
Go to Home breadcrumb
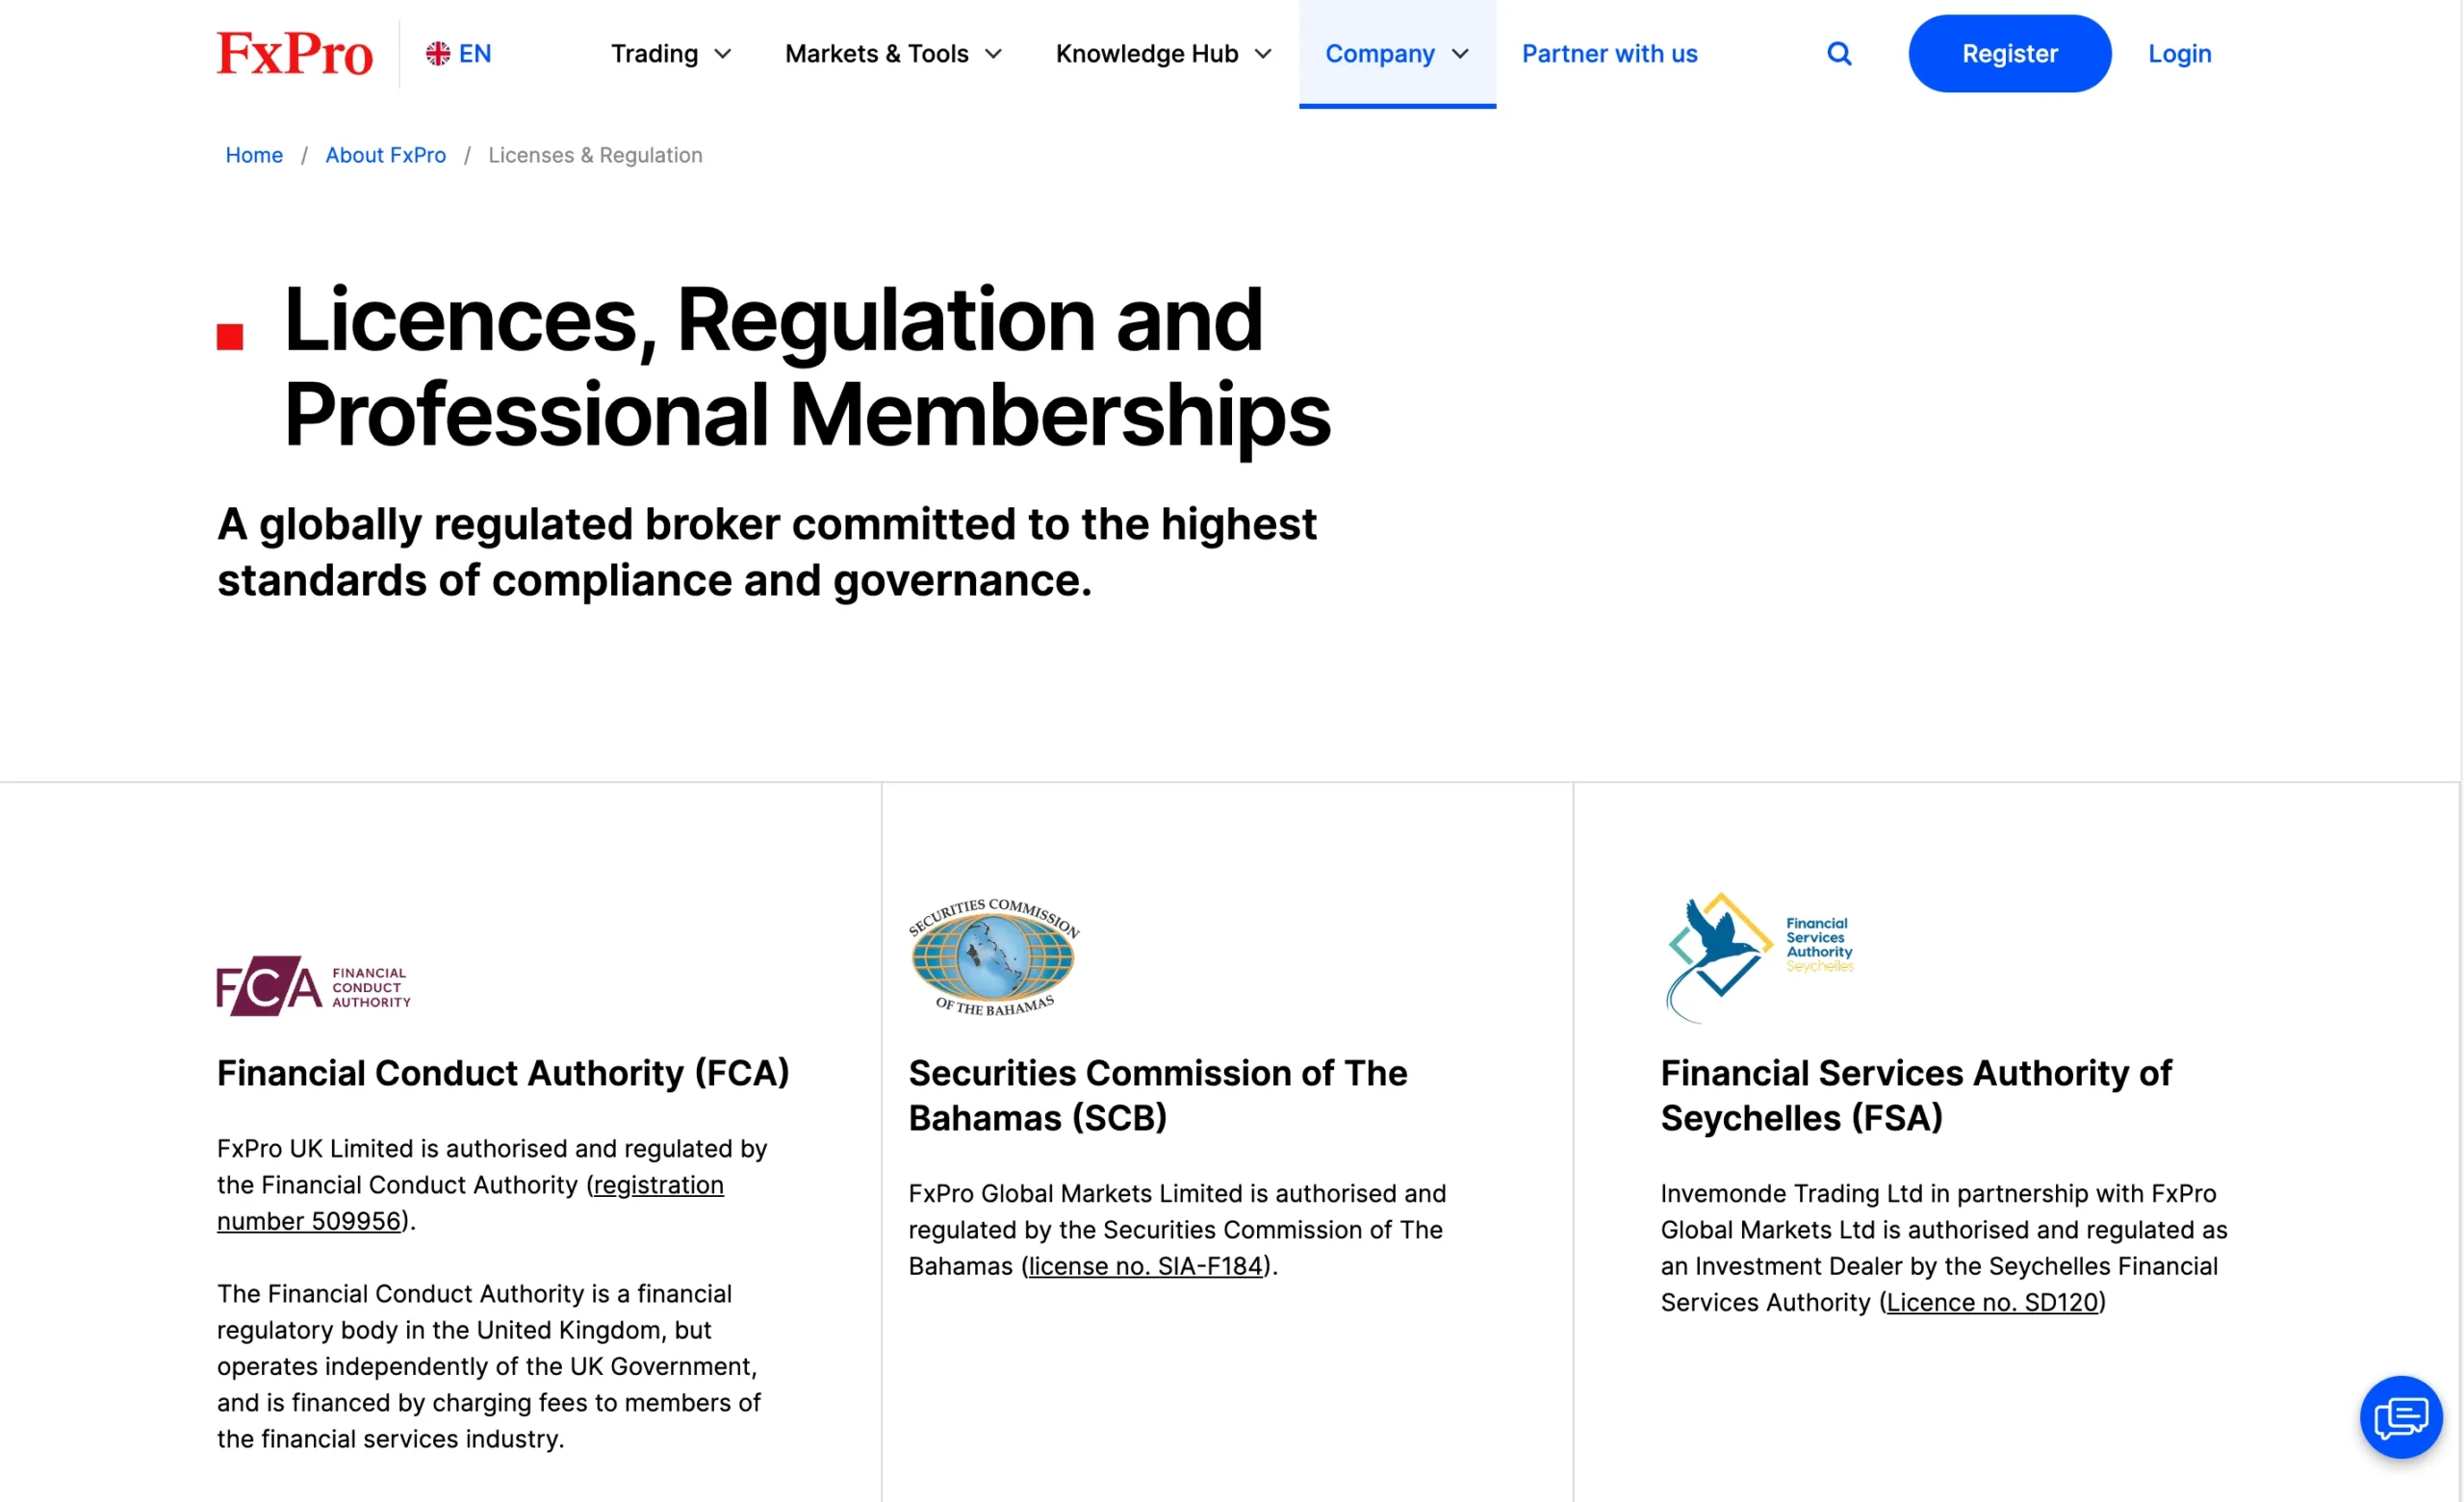pos(254,155)
